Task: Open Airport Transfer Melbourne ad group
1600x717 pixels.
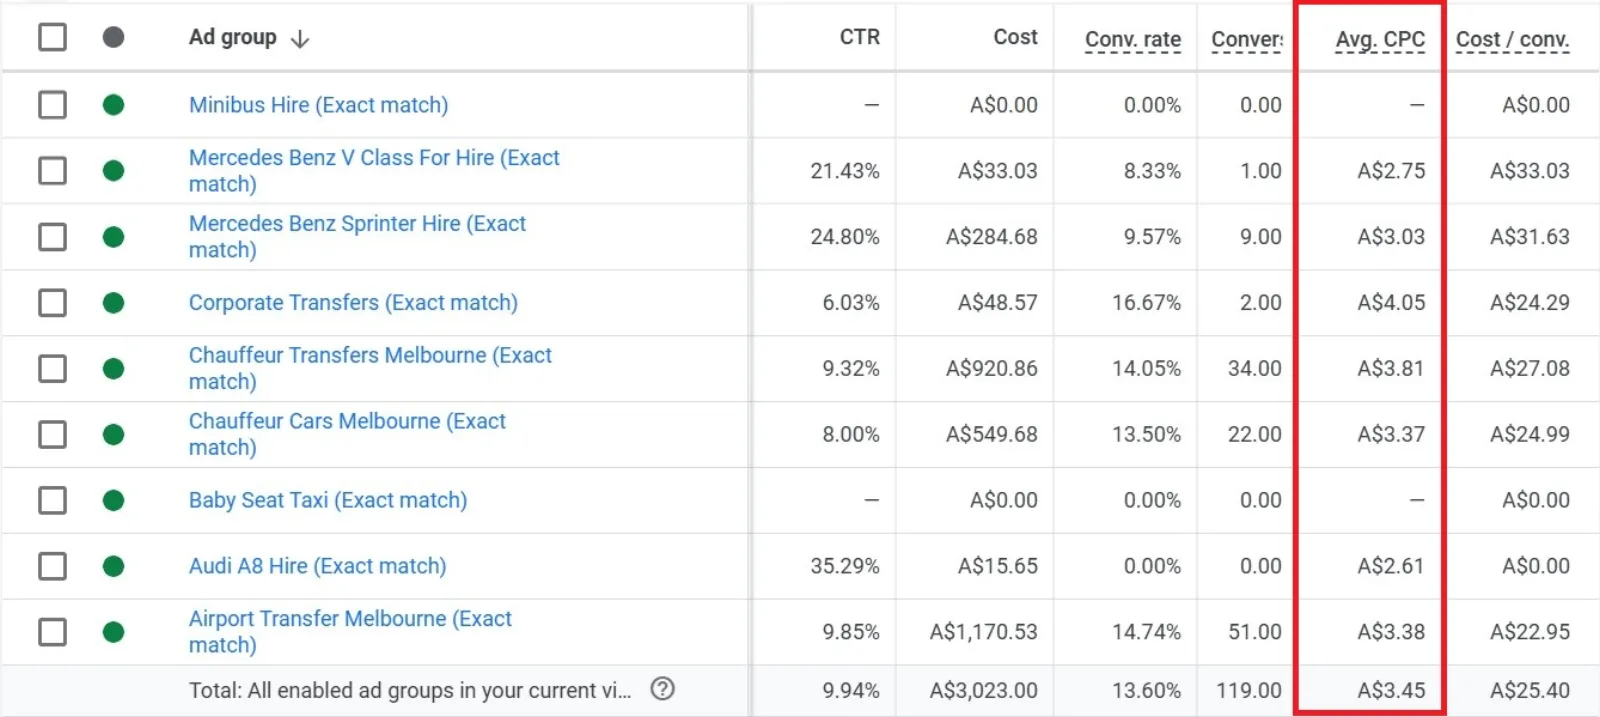Action: (x=350, y=632)
